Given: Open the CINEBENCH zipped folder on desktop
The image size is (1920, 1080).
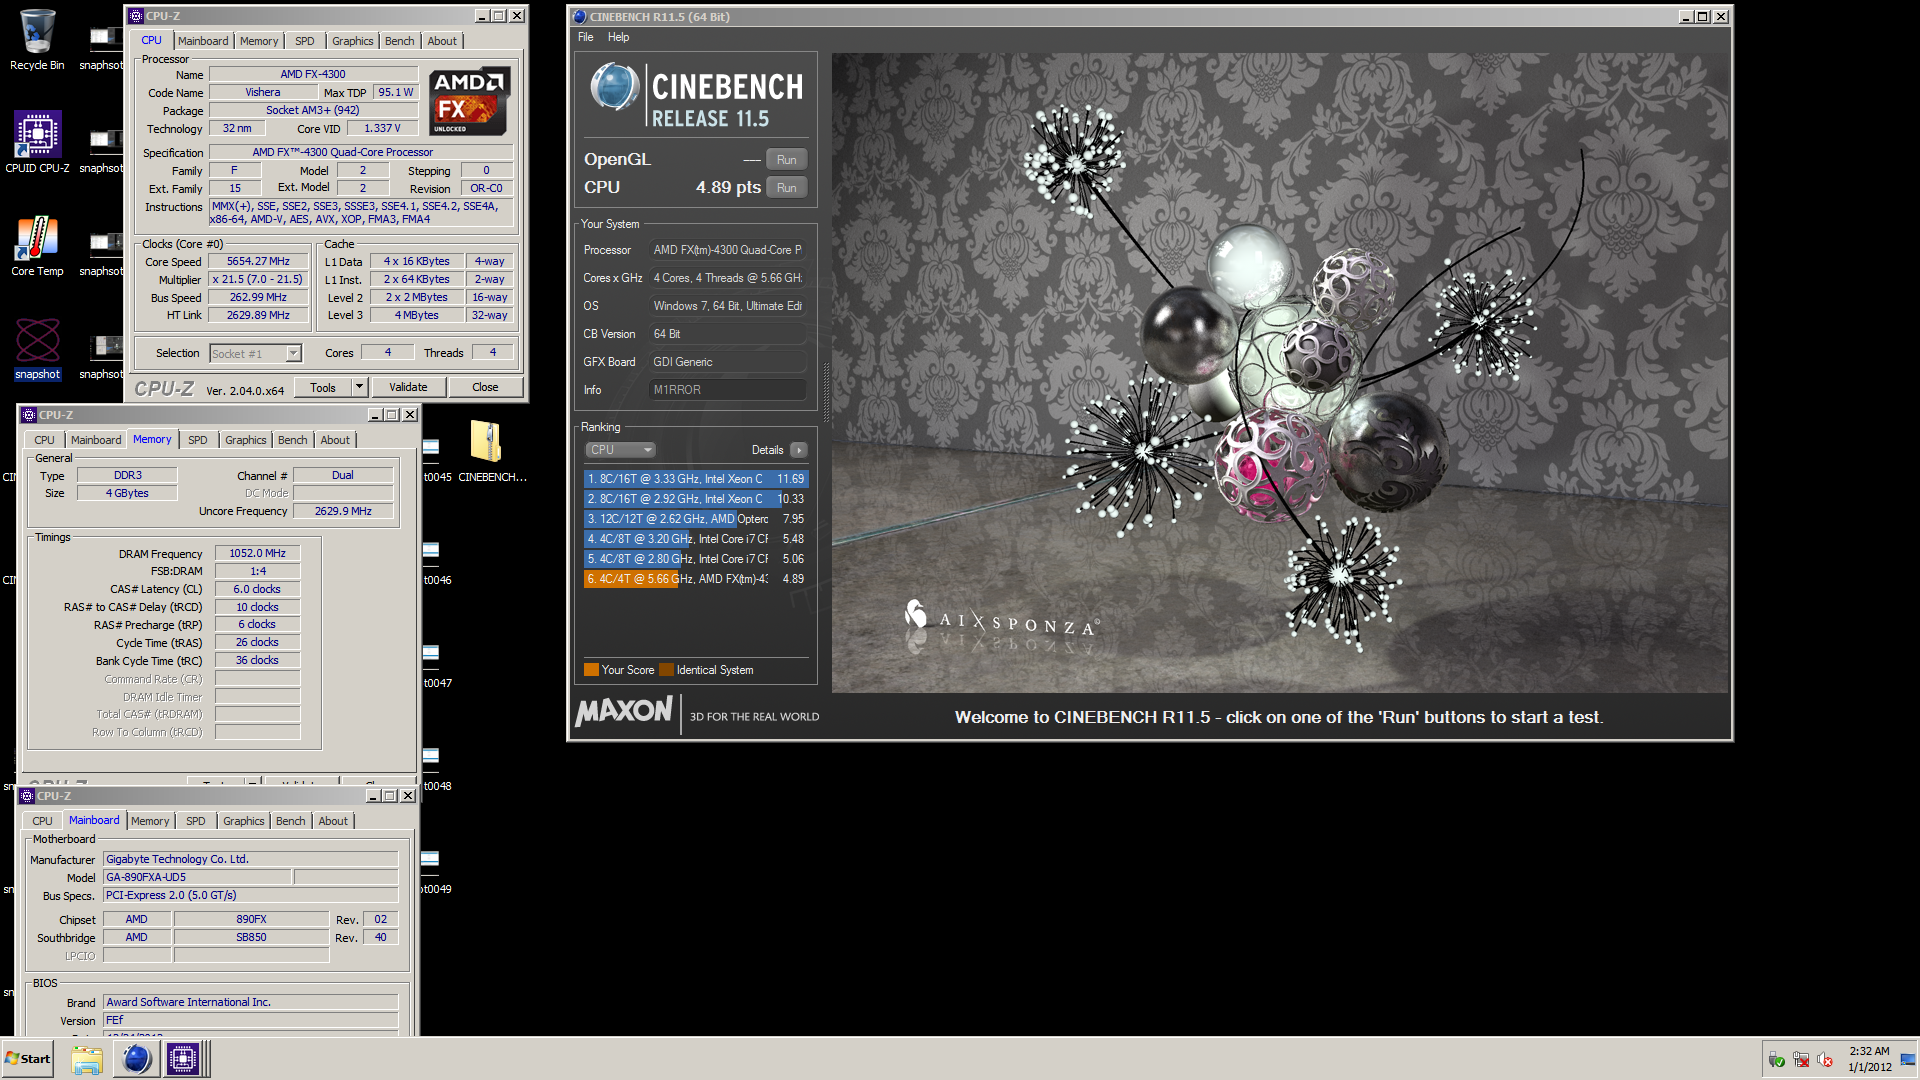Looking at the screenshot, I should (x=487, y=450).
